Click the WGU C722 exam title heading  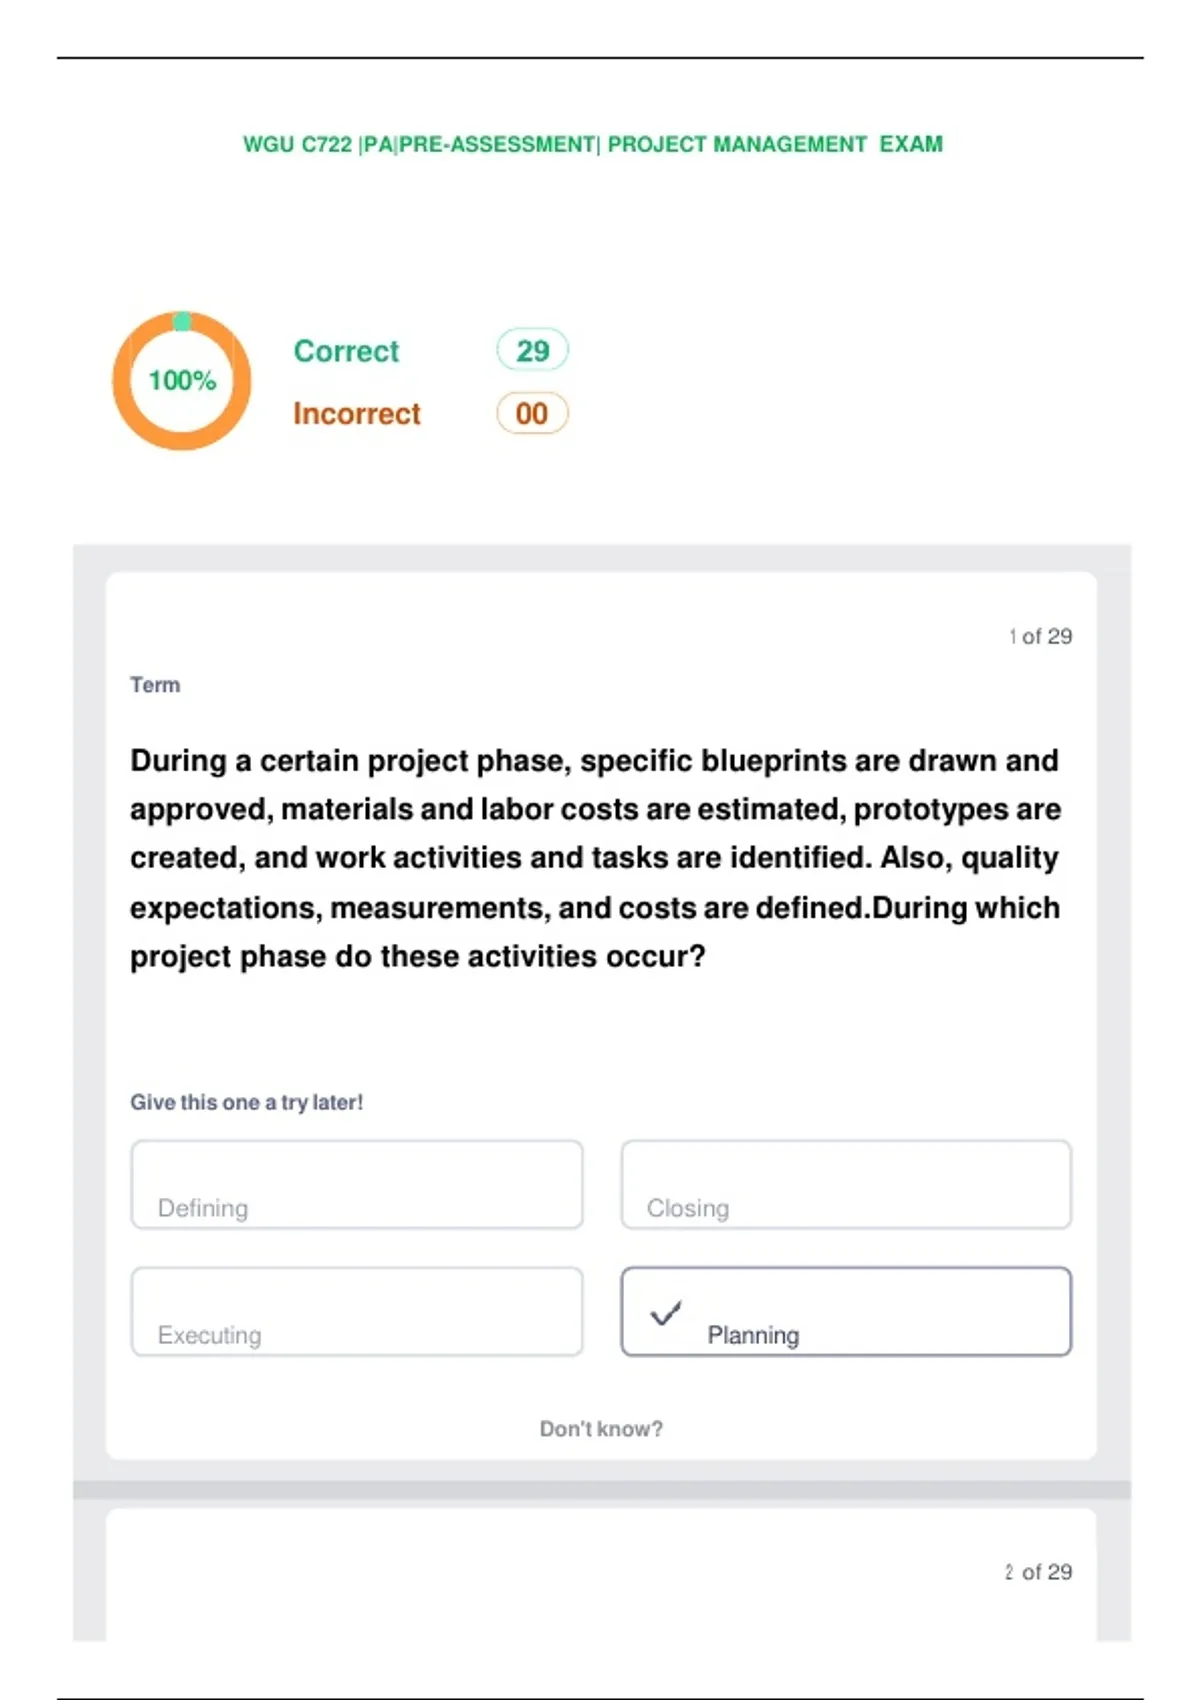point(593,144)
